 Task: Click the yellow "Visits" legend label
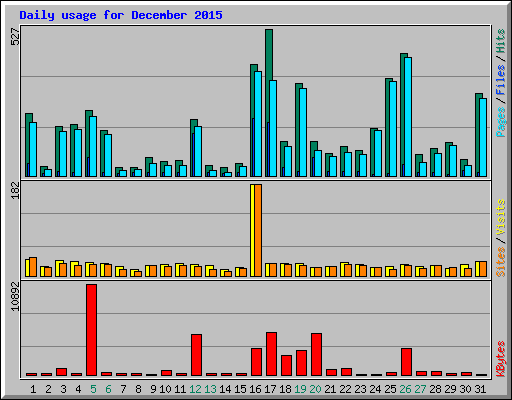click(500, 218)
